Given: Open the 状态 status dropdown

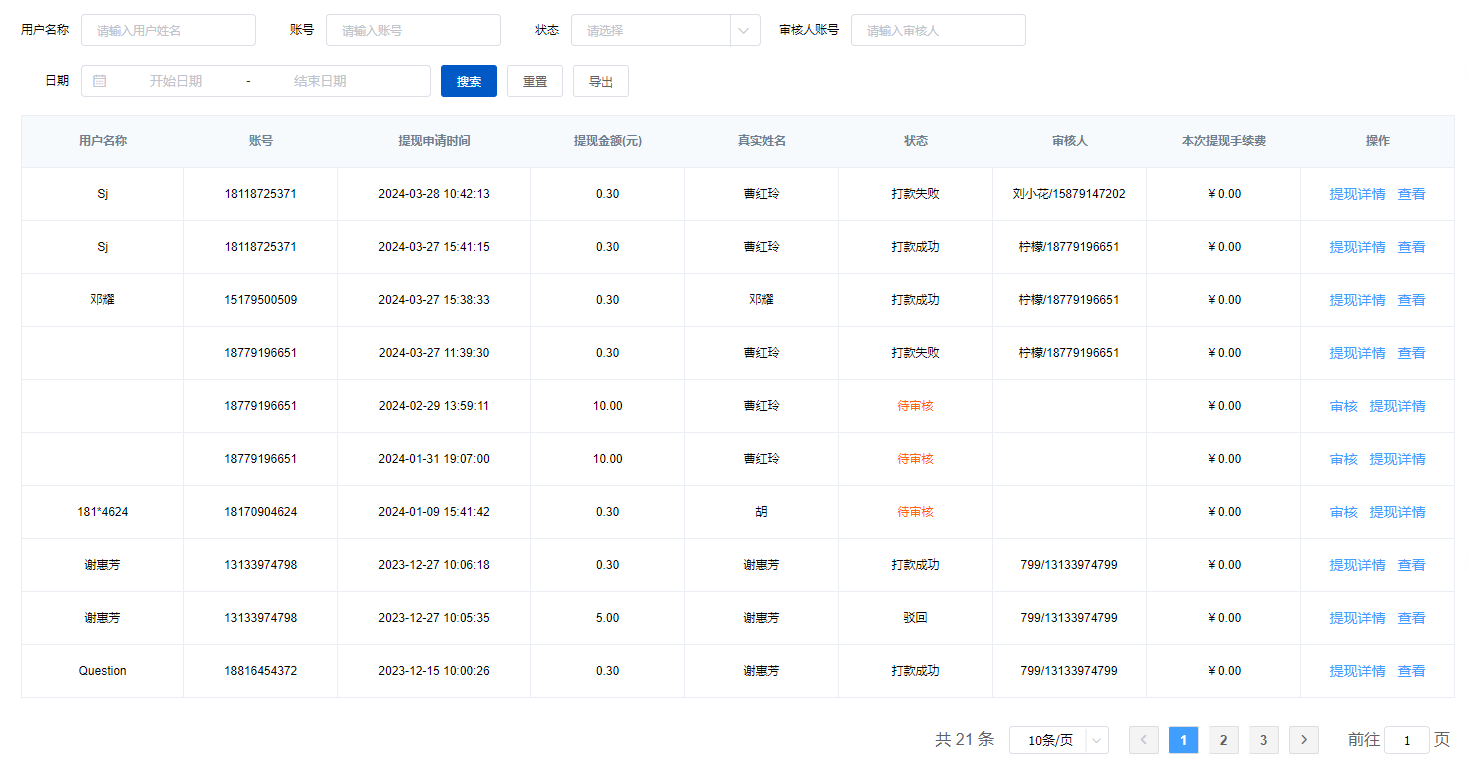Looking at the screenshot, I should (665, 30).
